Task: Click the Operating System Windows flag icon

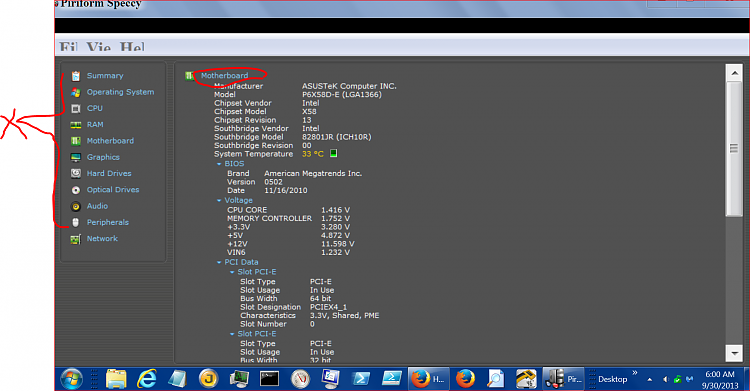Action: point(76,92)
